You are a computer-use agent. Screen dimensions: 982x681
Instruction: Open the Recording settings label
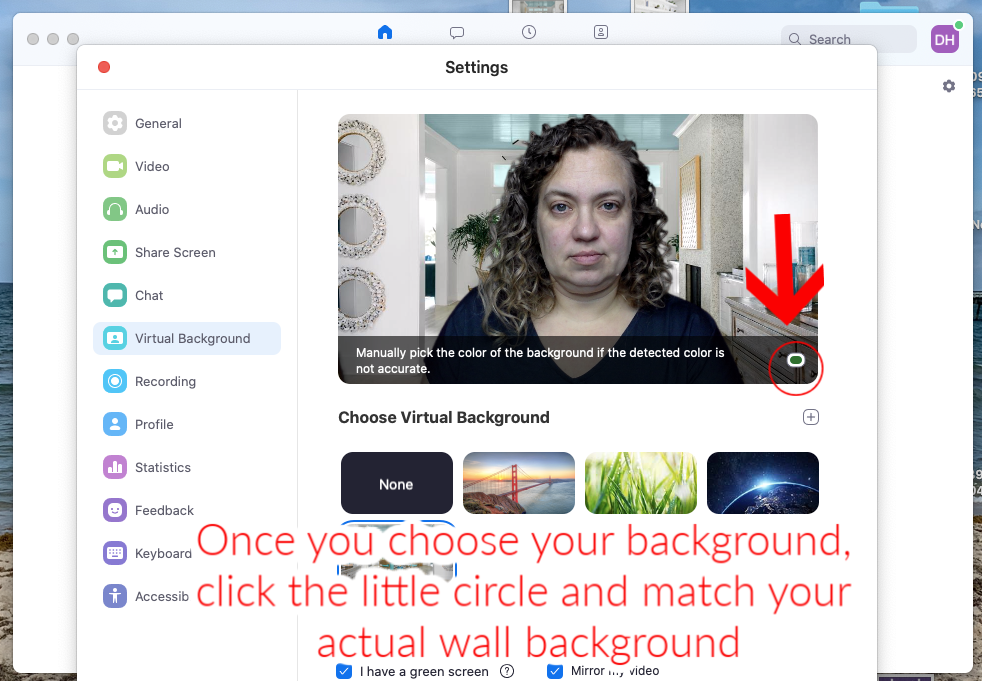pyautogui.click(x=165, y=381)
